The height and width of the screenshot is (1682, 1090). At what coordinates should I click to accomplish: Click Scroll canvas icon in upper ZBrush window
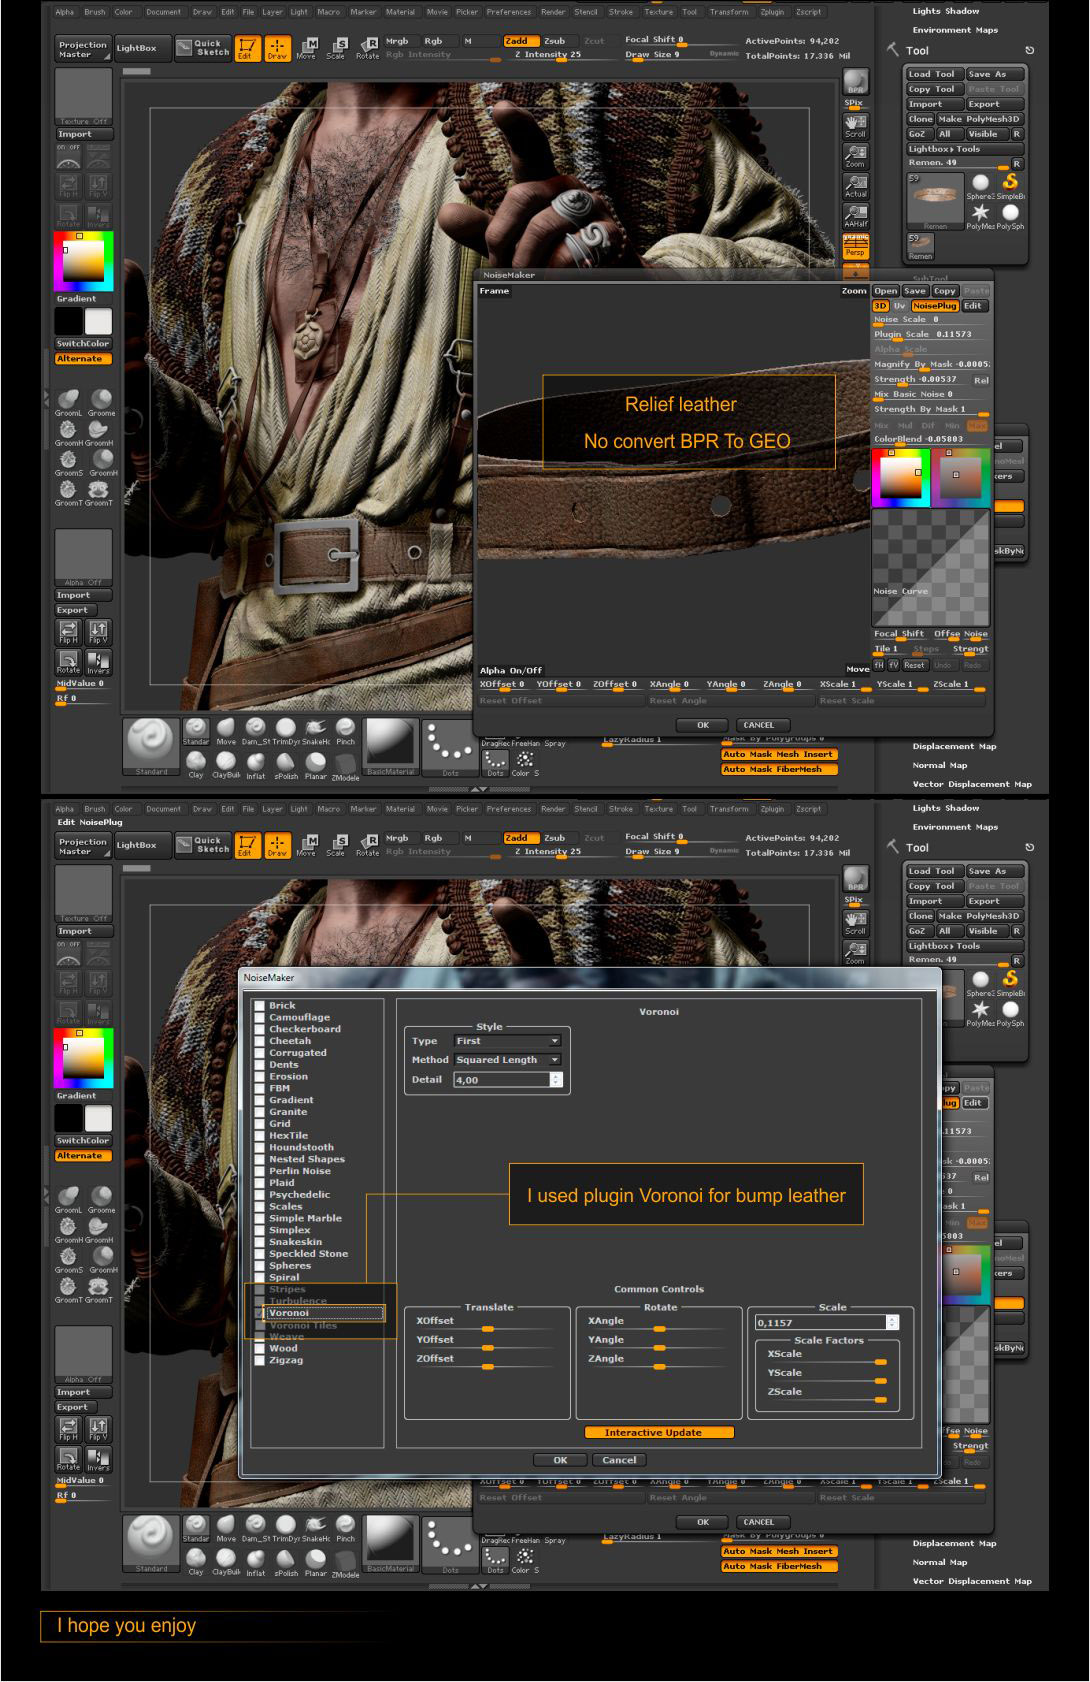coord(855,125)
